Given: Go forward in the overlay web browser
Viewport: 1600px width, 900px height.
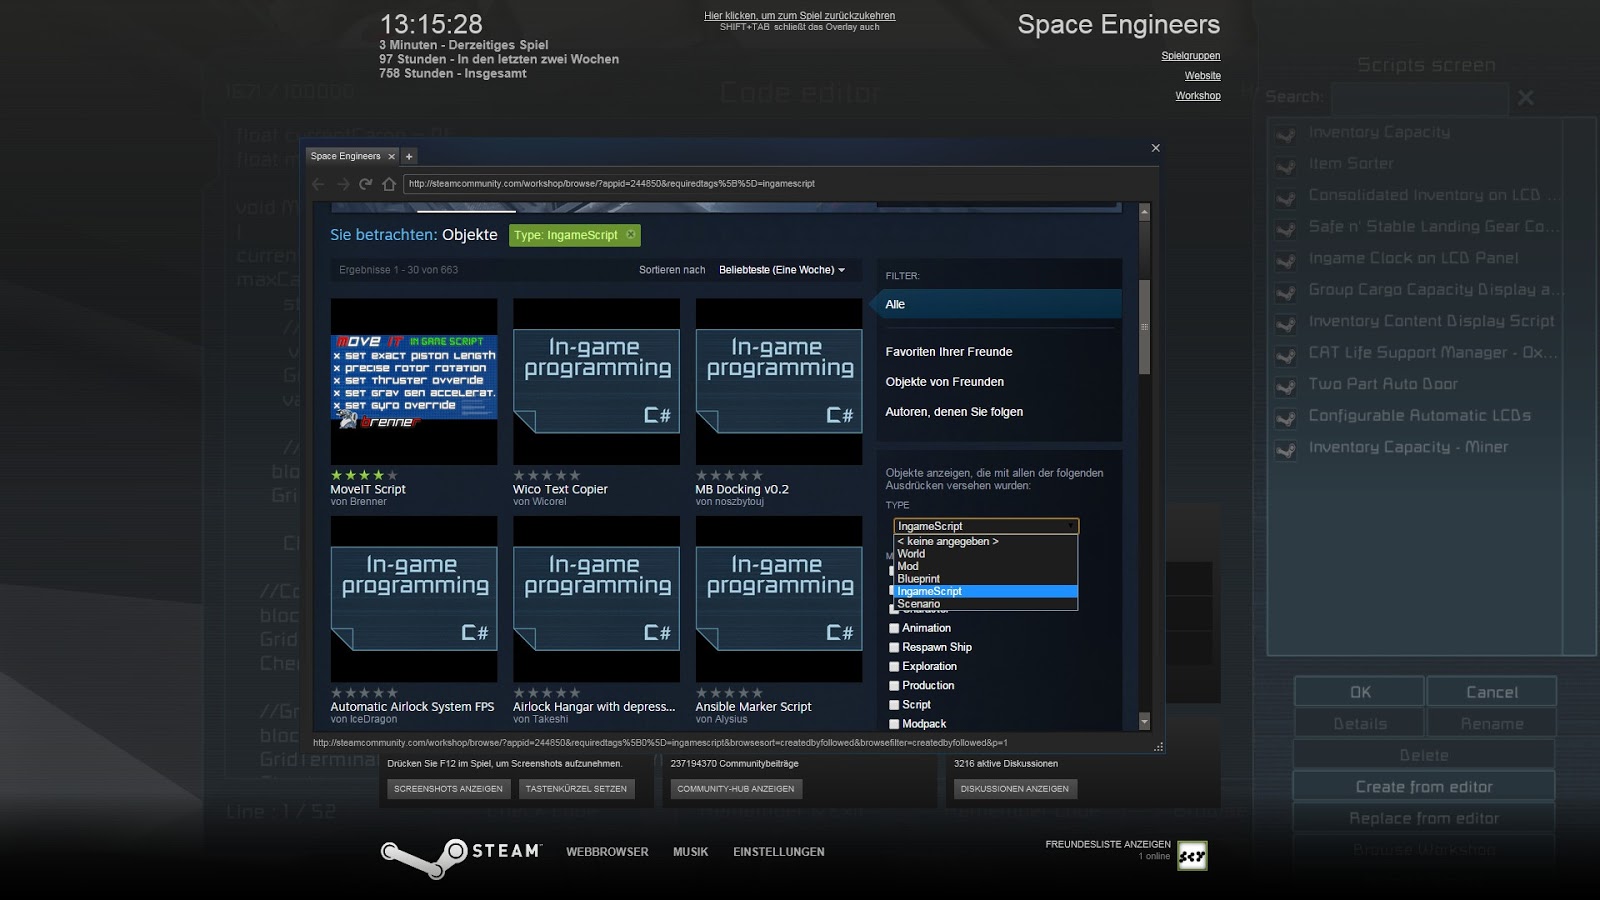Looking at the screenshot, I should (x=343, y=184).
